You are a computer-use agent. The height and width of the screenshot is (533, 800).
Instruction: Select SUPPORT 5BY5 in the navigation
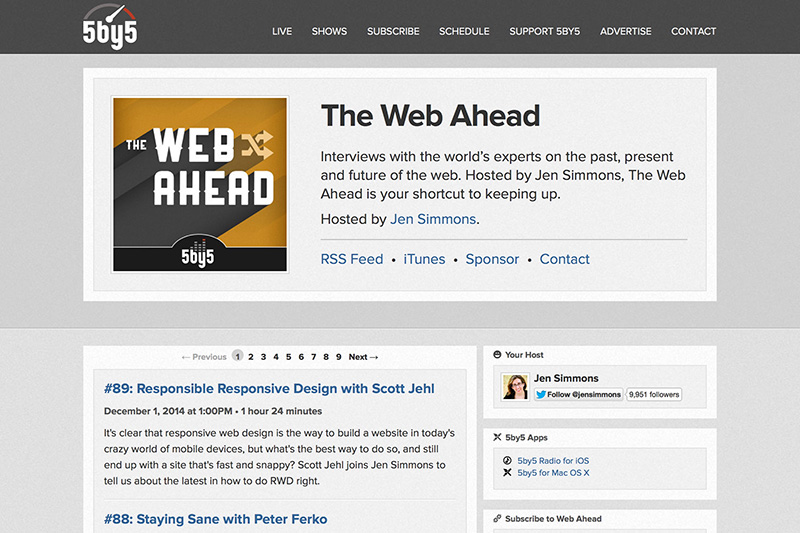pyautogui.click(x=544, y=31)
